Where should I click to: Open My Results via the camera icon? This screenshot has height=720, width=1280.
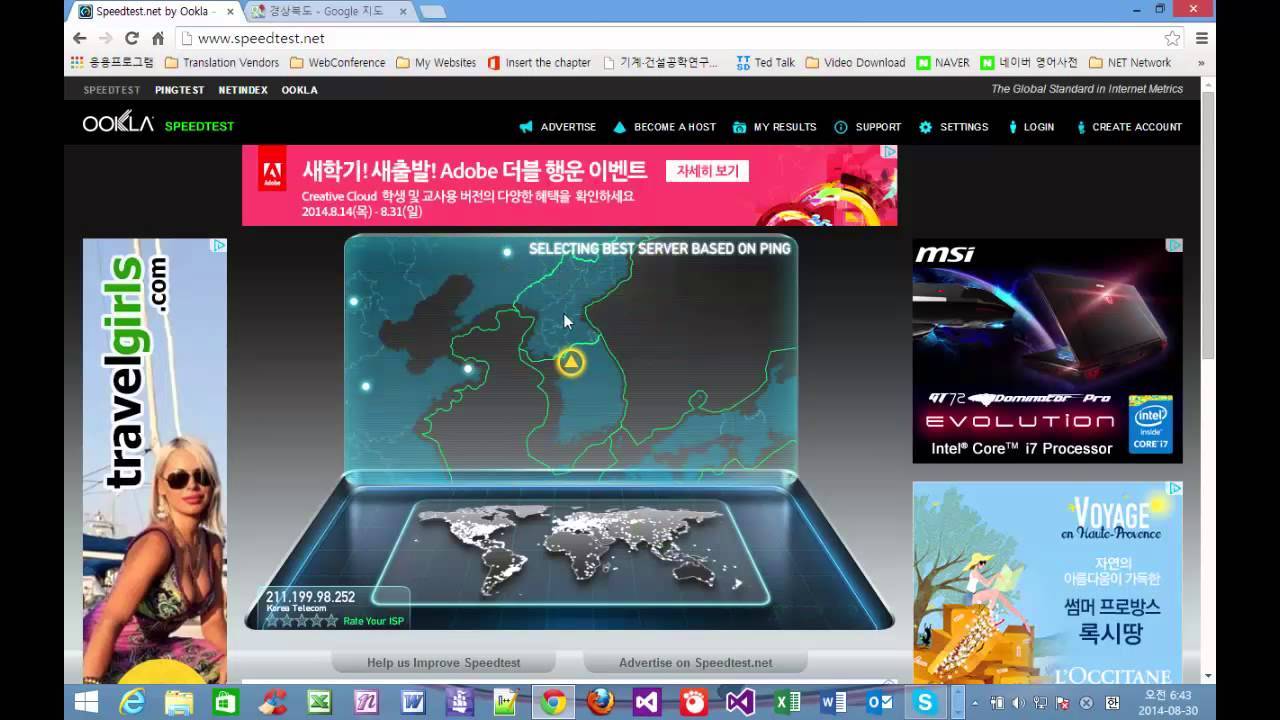pyautogui.click(x=740, y=127)
